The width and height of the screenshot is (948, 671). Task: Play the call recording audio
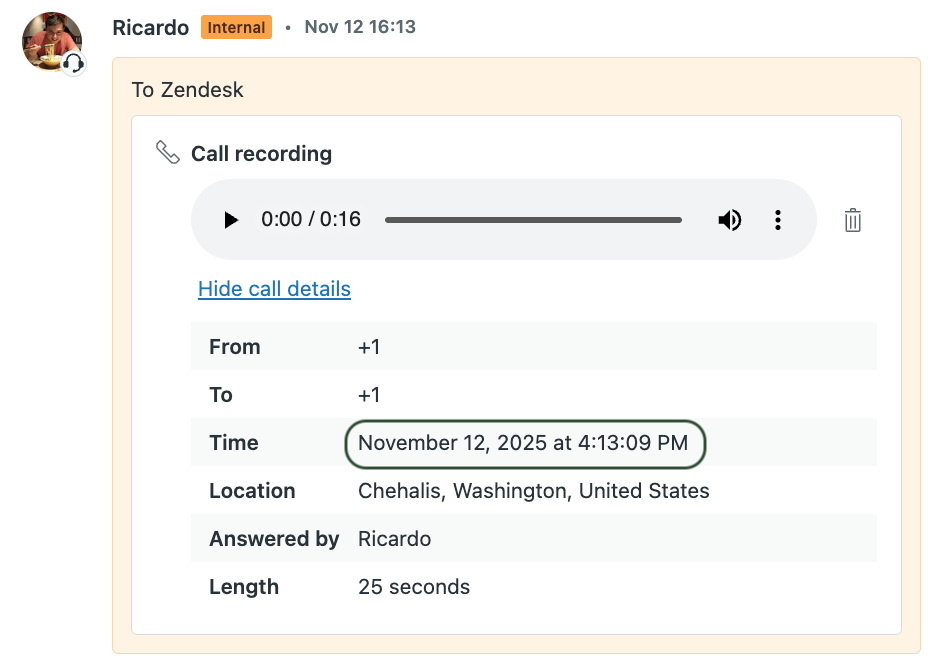(x=231, y=220)
